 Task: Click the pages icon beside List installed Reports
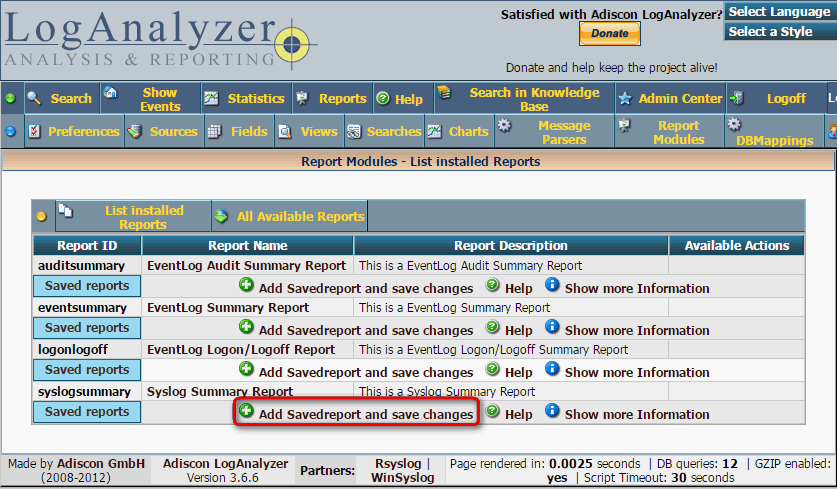[65, 210]
